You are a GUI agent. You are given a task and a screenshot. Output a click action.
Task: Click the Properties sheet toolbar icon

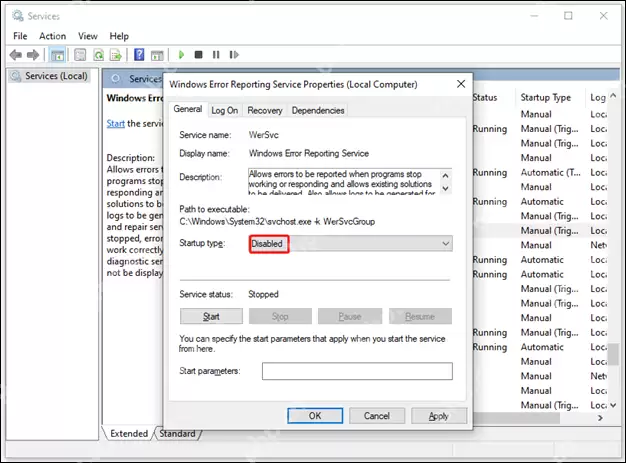click(80, 55)
